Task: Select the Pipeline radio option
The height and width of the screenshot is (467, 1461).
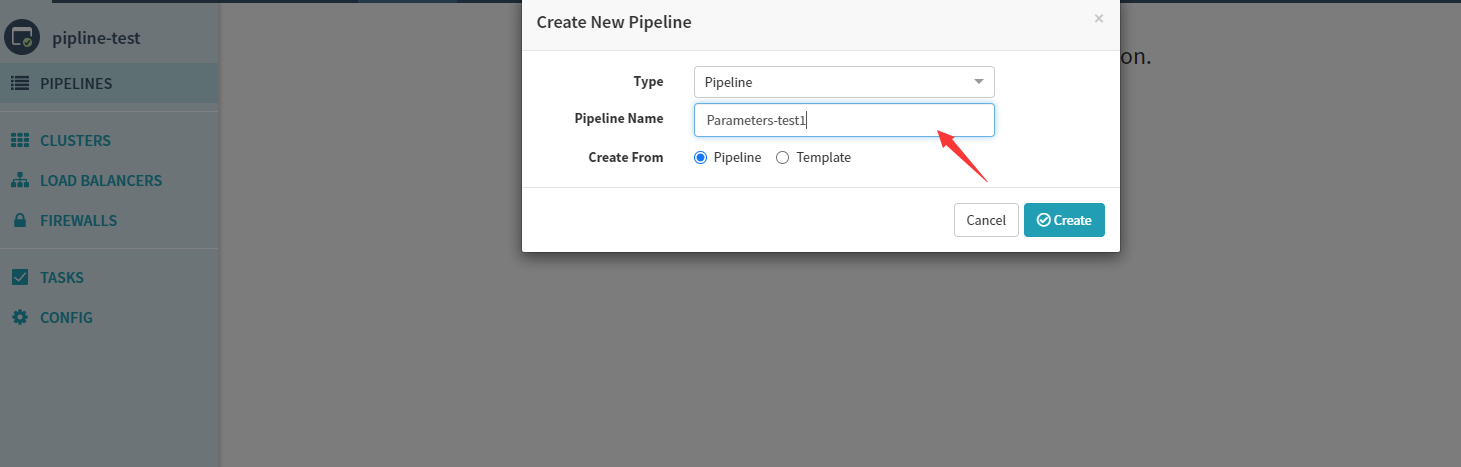Action: coord(701,158)
